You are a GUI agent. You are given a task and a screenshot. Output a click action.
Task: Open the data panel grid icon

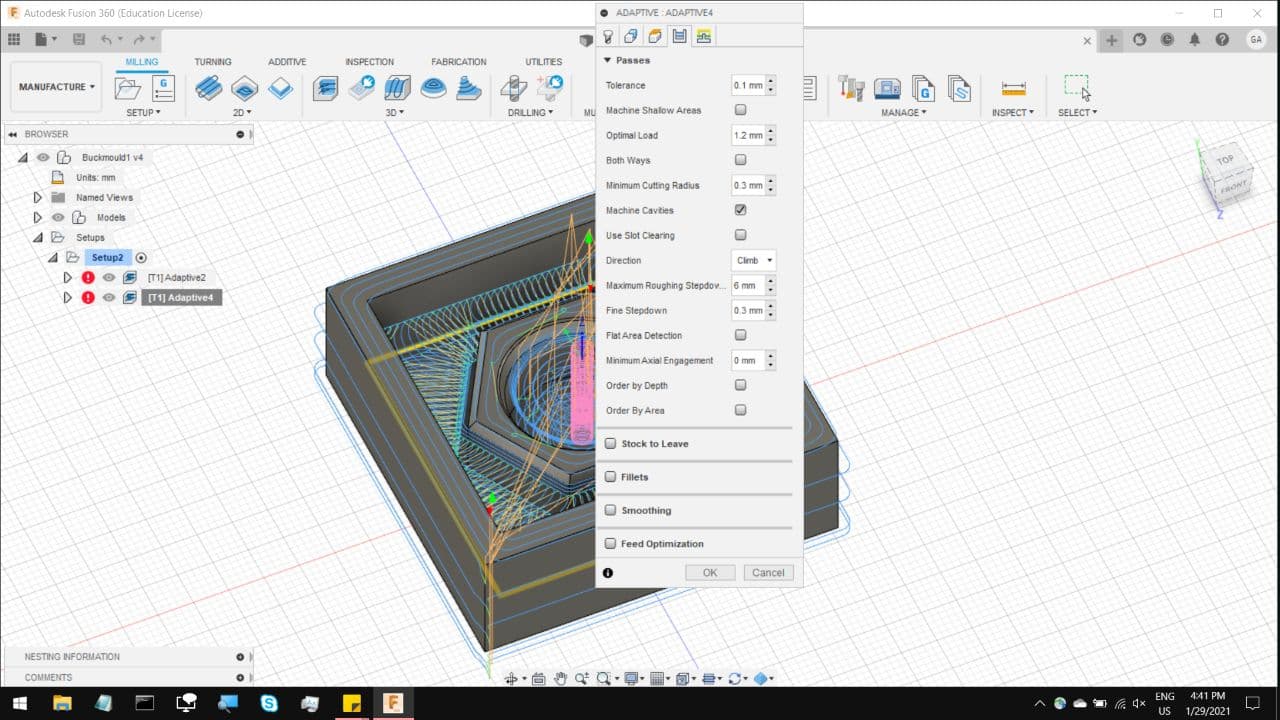pos(14,39)
